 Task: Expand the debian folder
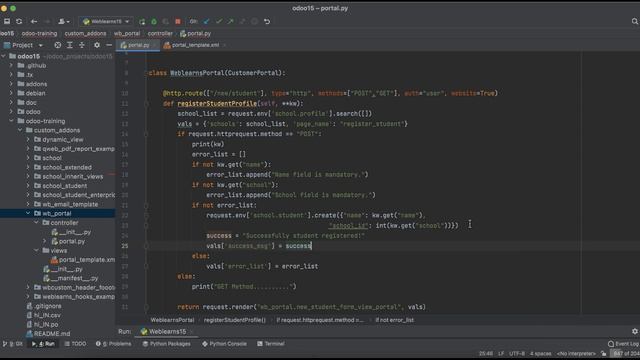pyautogui.click(x=11, y=93)
